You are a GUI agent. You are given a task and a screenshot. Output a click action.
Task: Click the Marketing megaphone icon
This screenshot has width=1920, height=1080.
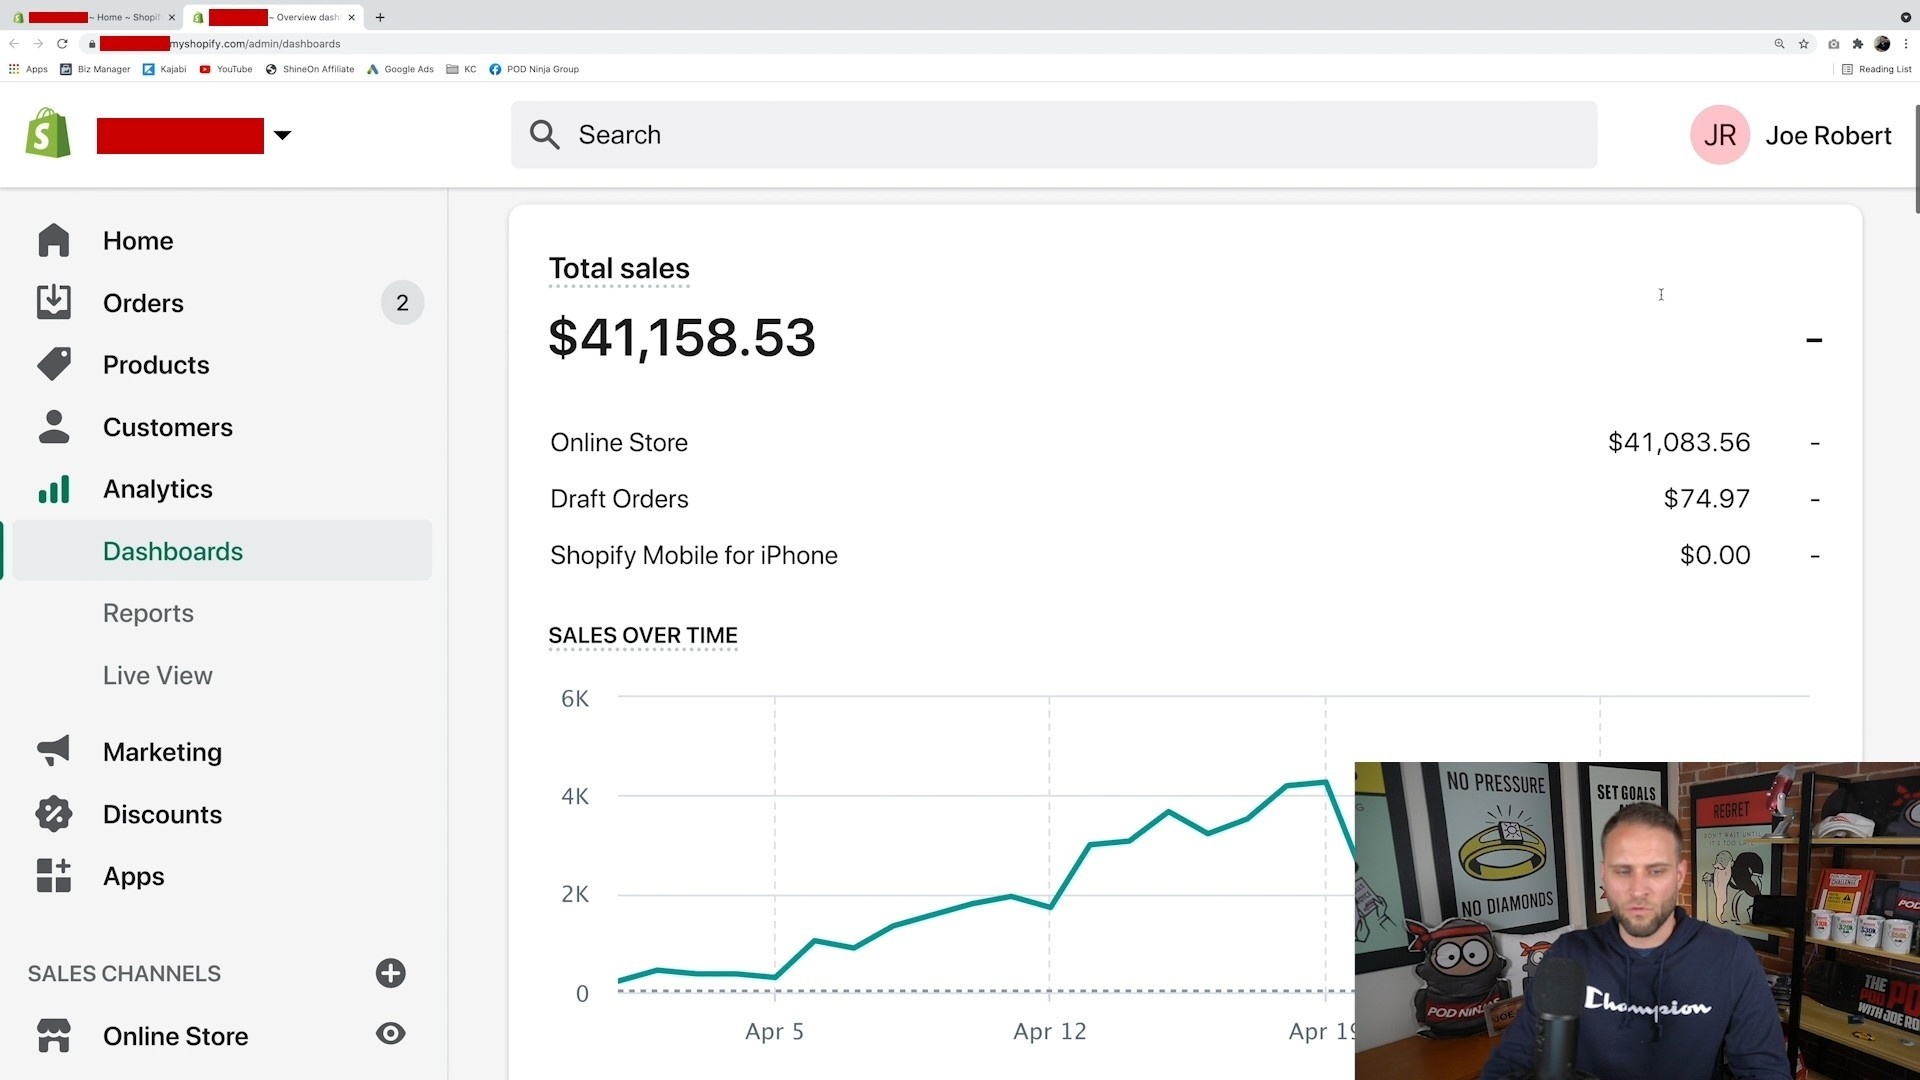(x=54, y=751)
